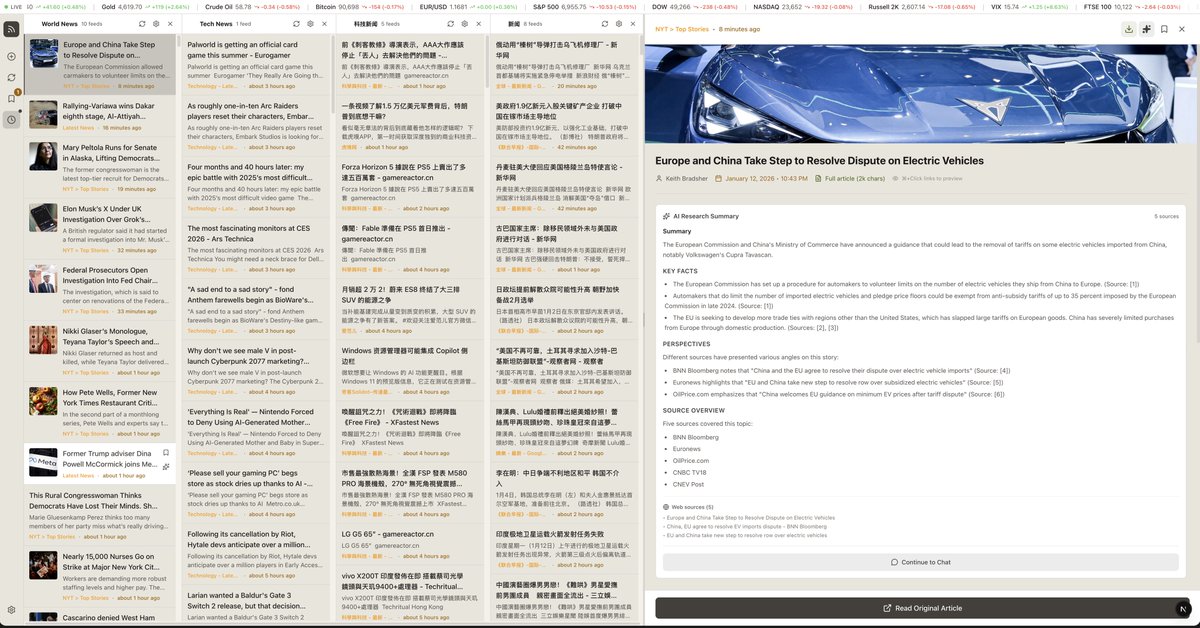
Task: Click the dark round button beside Read Original Article
Action: pyautogui.click(x=1183, y=608)
